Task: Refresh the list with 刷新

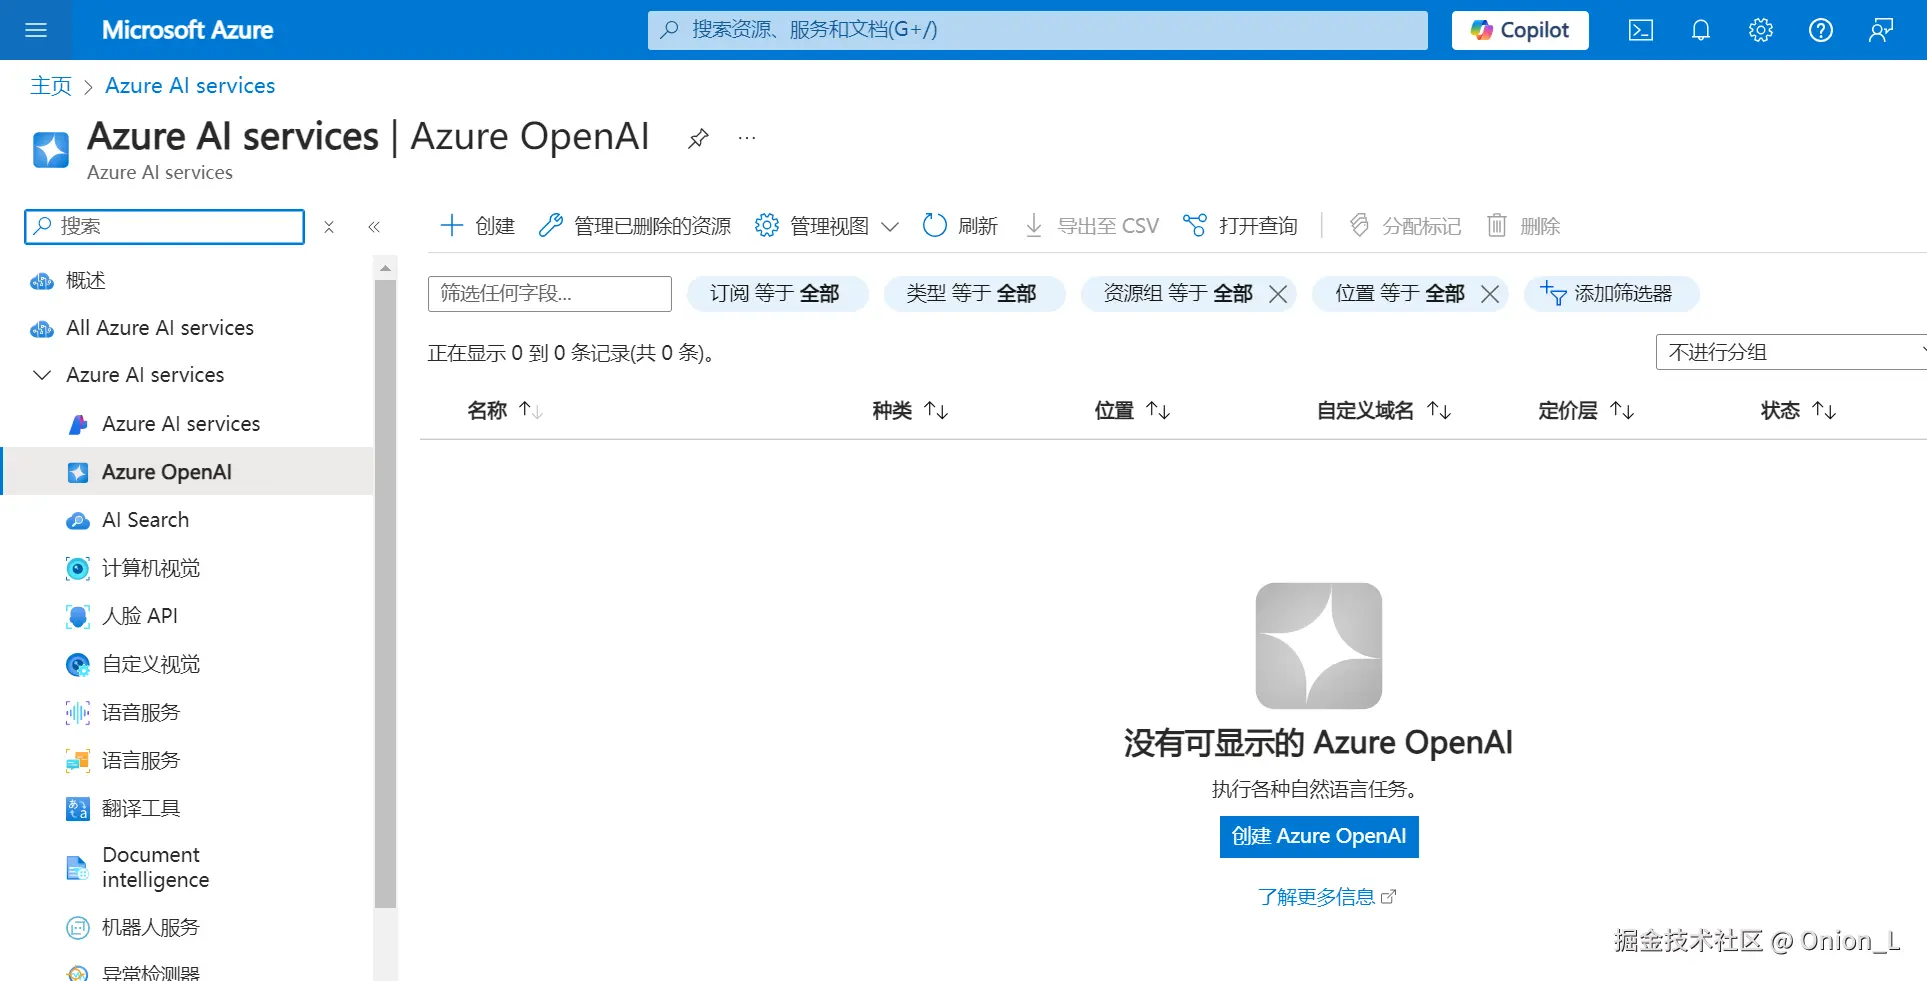Action: pyautogui.click(x=960, y=226)
